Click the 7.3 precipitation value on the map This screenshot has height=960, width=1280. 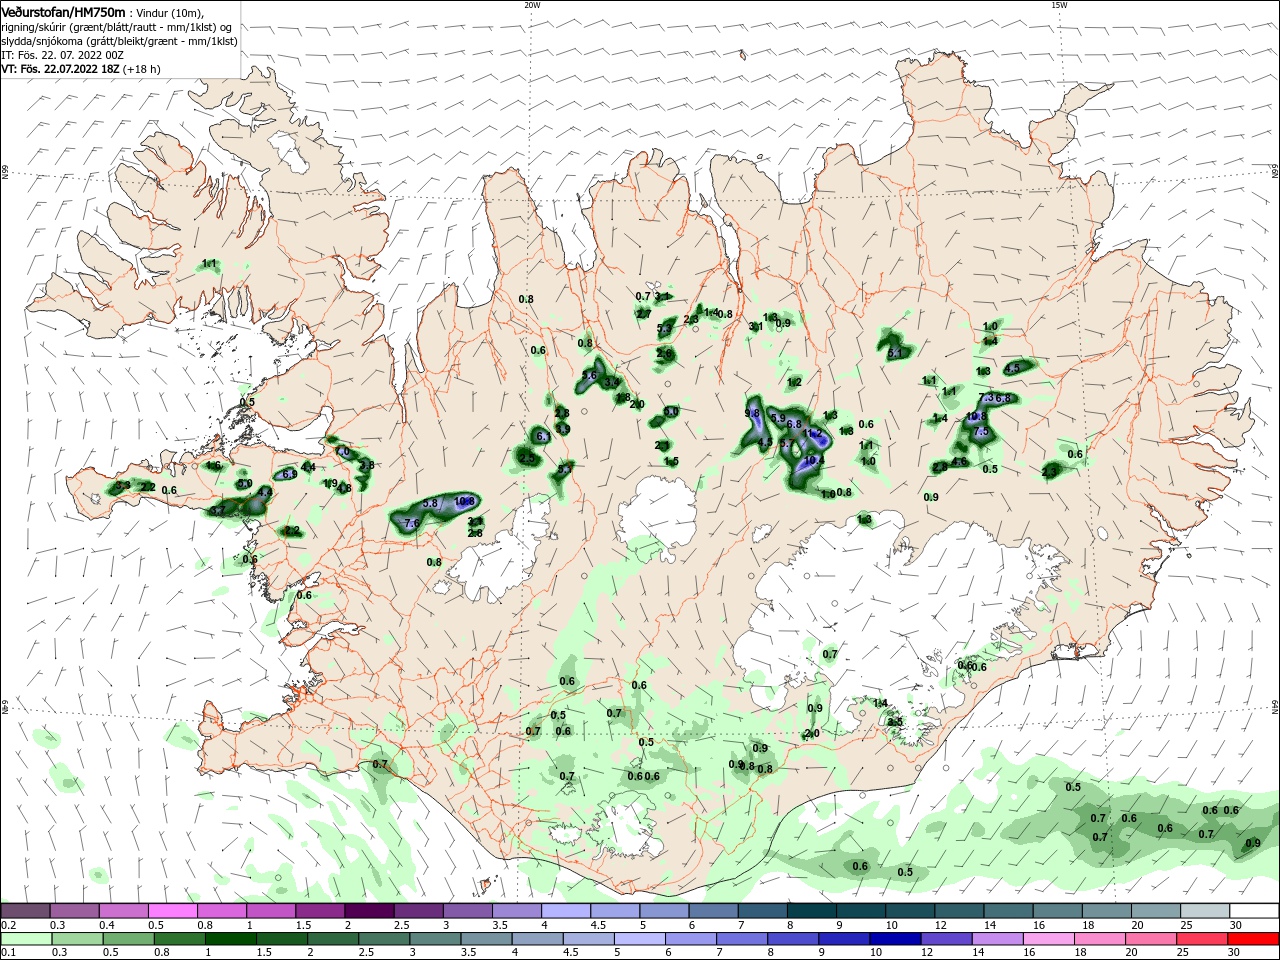(986, 398)
